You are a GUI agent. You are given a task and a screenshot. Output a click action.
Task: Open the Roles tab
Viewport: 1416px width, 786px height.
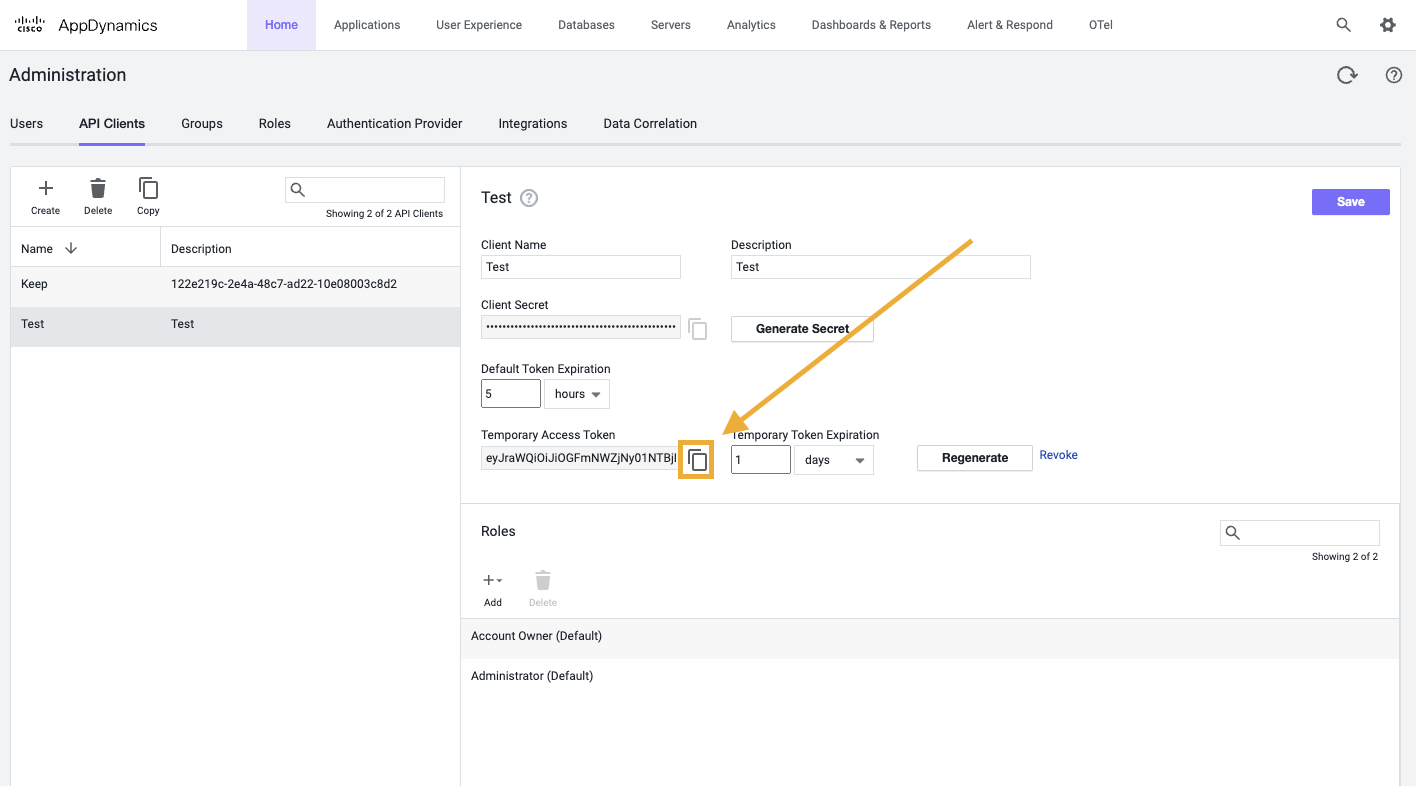[275, 124]
